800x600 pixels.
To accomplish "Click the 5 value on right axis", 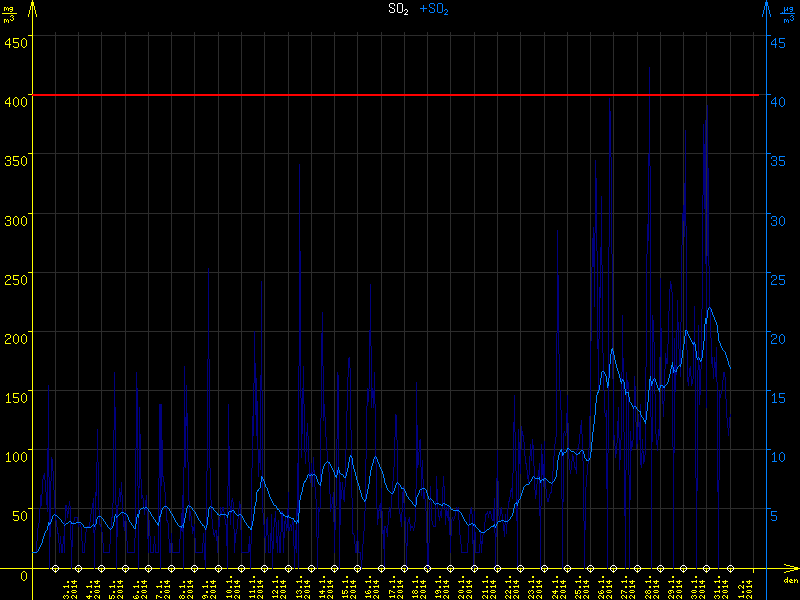I will (x=784, y=515).
